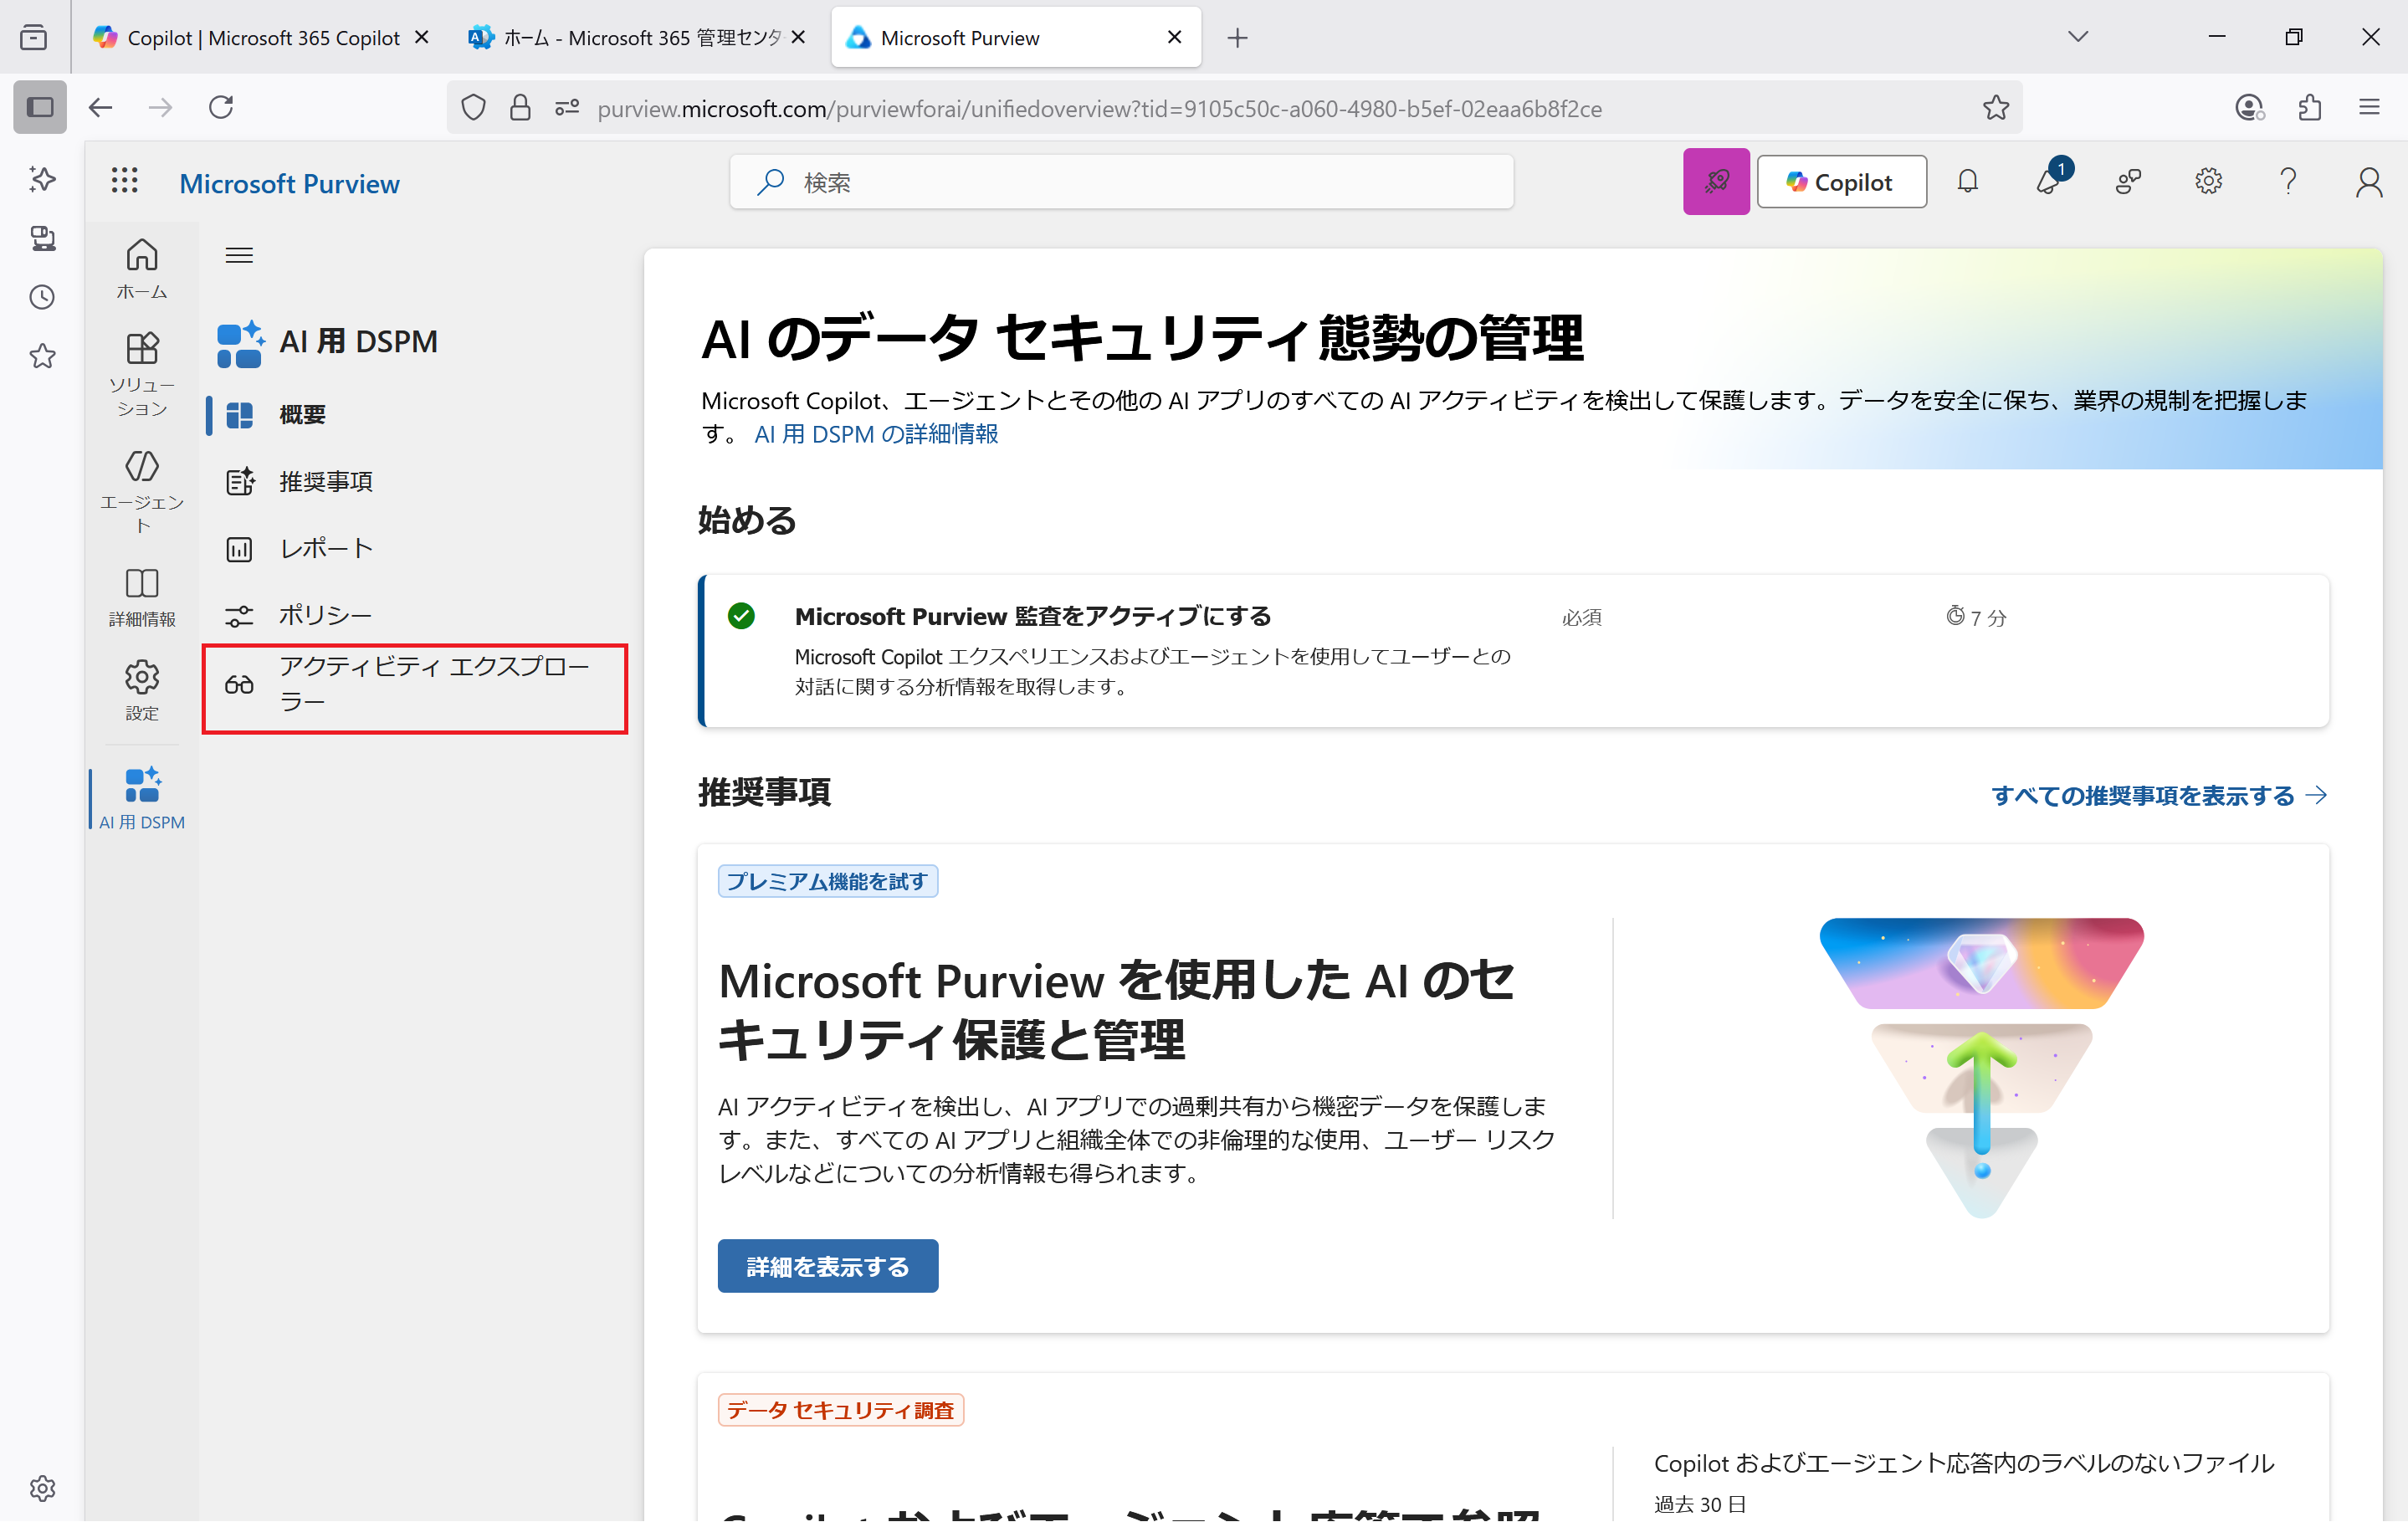Open the browser tab search chevron
Viewport: 2408px width, 1522px height.
[2078, 37]
